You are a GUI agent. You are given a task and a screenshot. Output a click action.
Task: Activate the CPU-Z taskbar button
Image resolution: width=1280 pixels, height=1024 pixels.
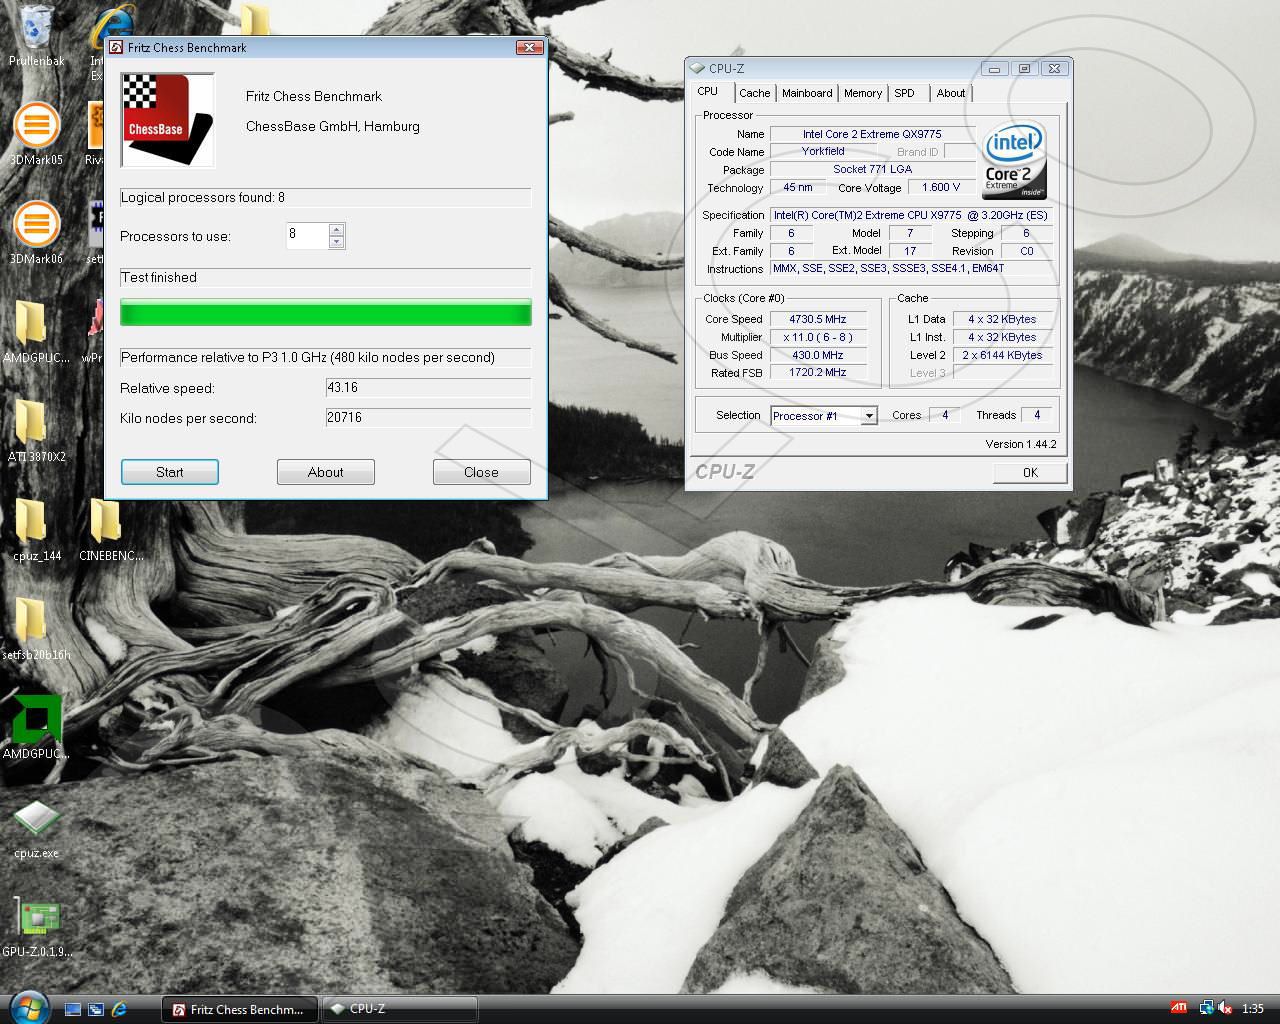(399, 1009)
